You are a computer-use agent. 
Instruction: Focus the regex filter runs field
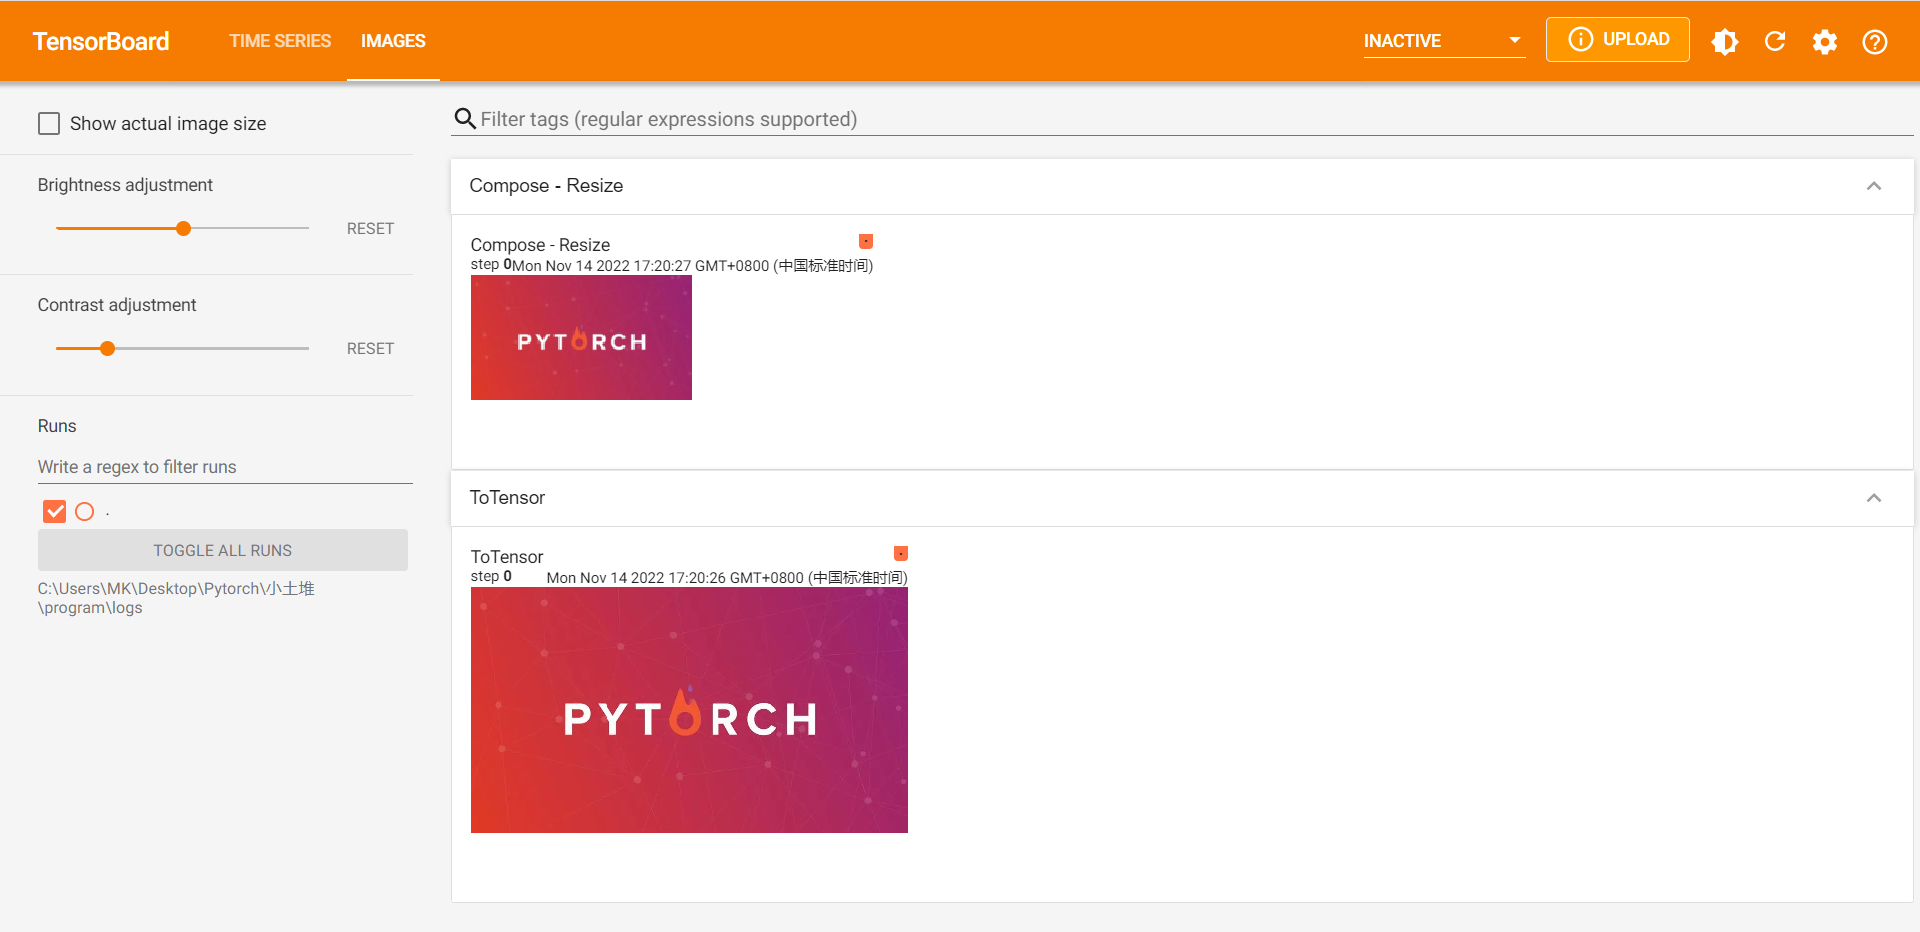click(225, 467)
